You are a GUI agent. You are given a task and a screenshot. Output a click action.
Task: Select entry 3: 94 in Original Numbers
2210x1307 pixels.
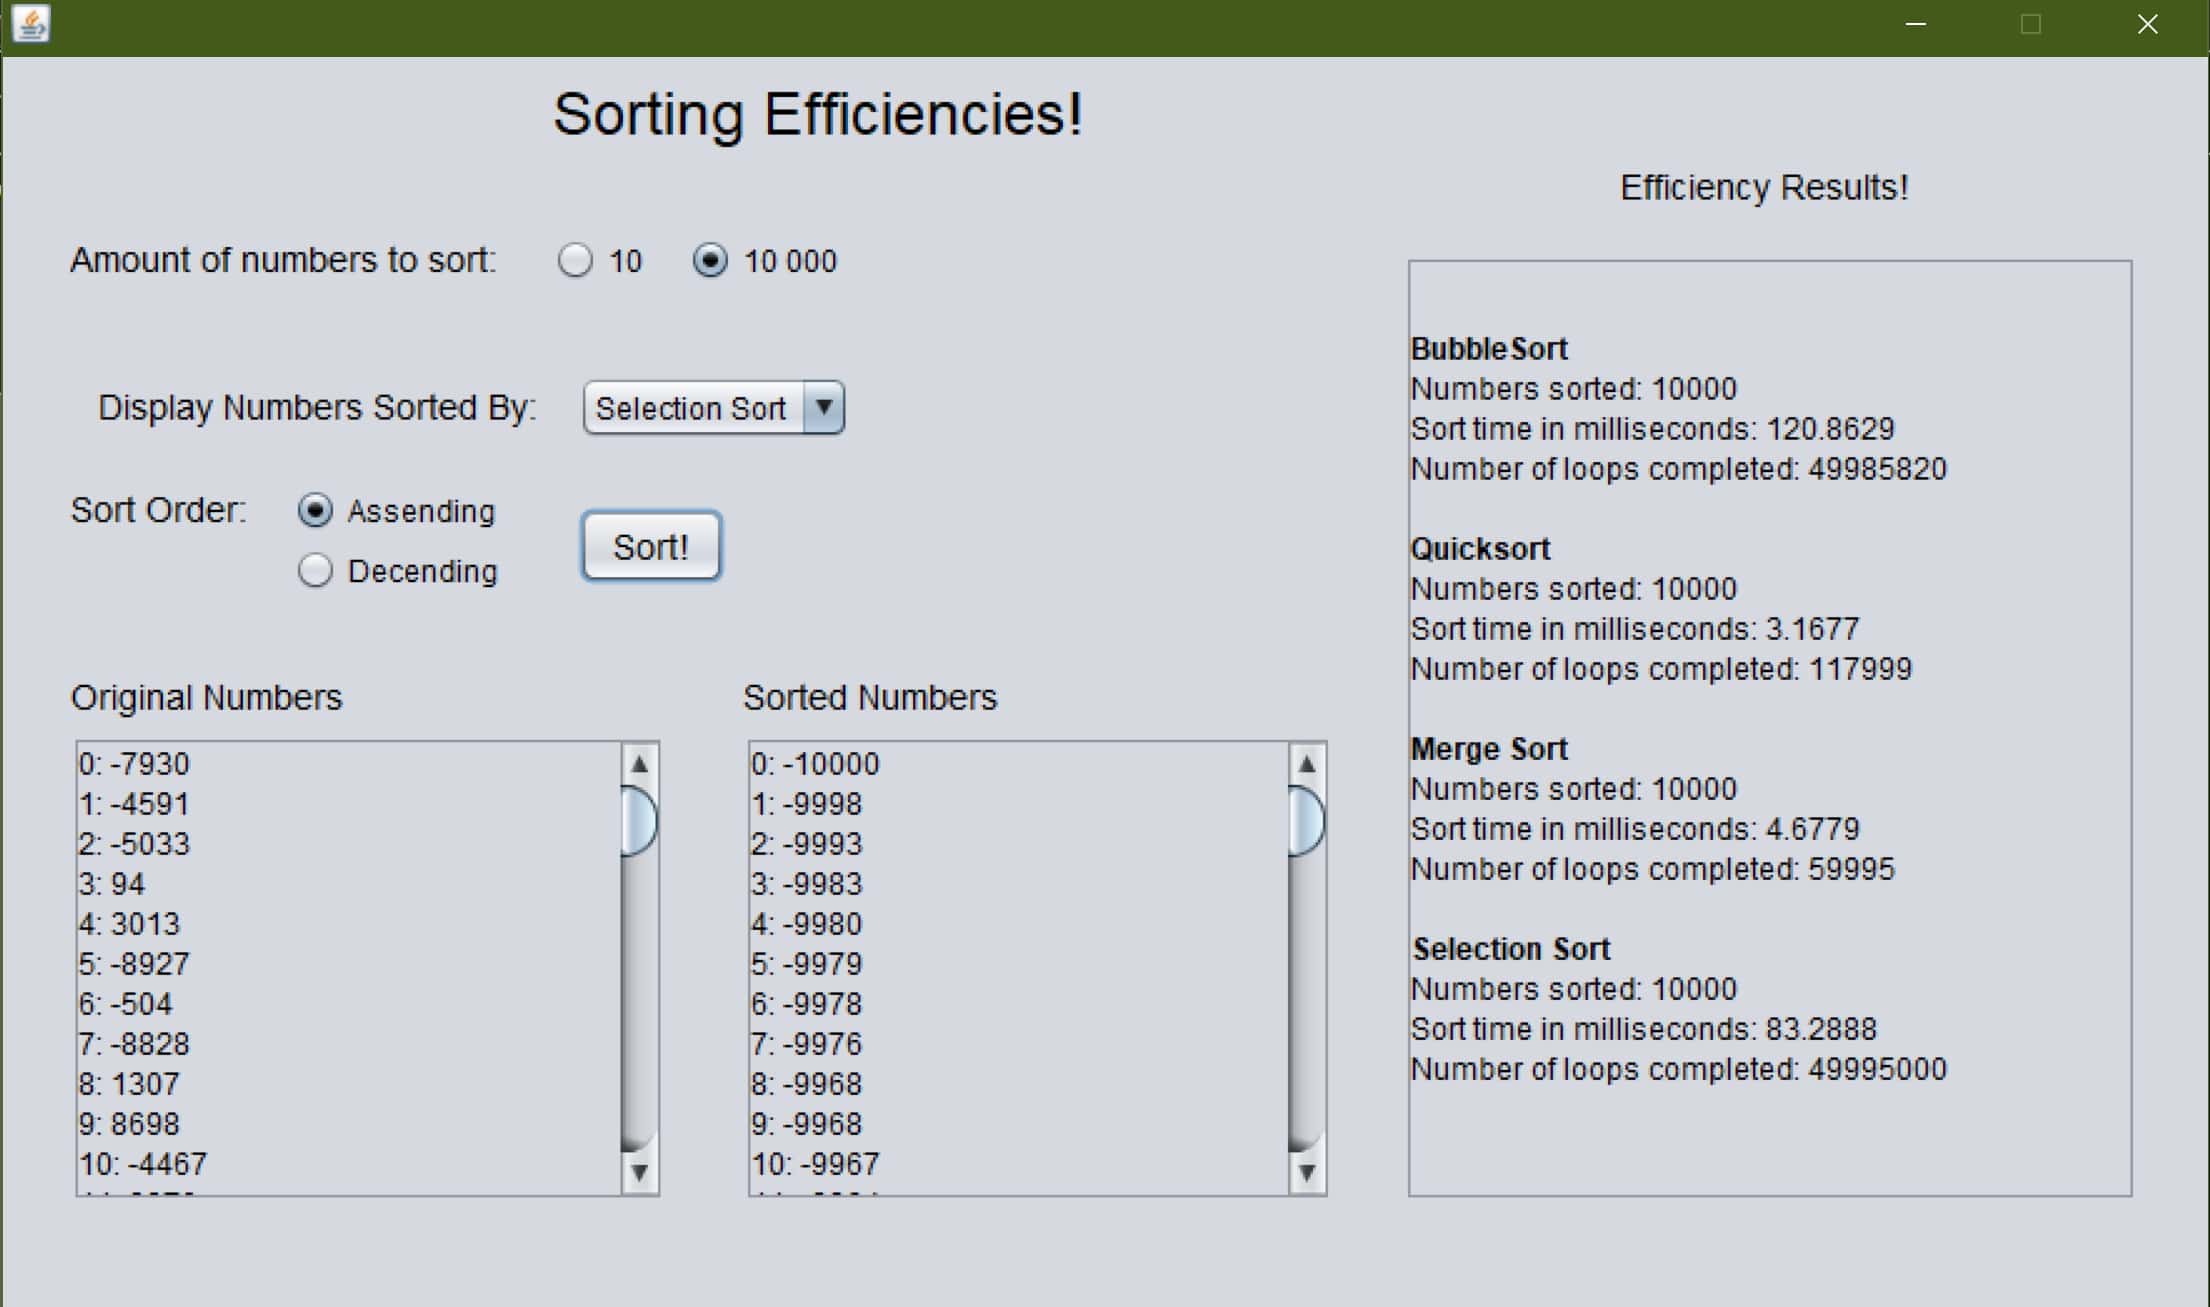[x=112, y=884]
